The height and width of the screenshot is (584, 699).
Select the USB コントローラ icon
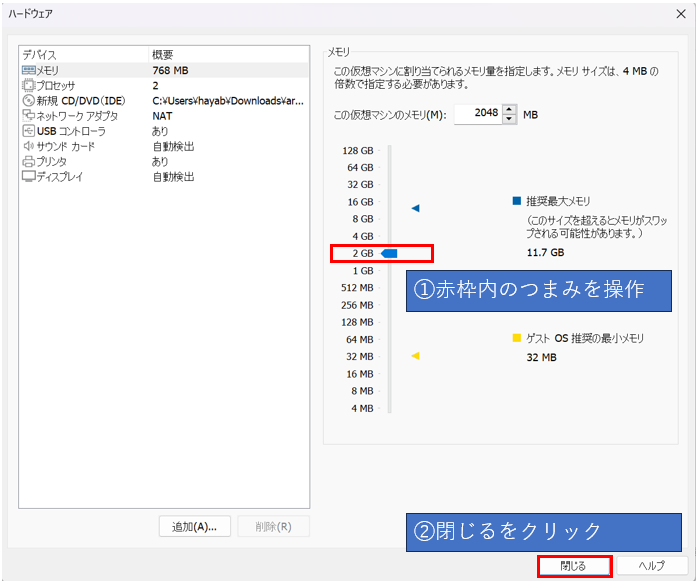(x=29, y=131)
